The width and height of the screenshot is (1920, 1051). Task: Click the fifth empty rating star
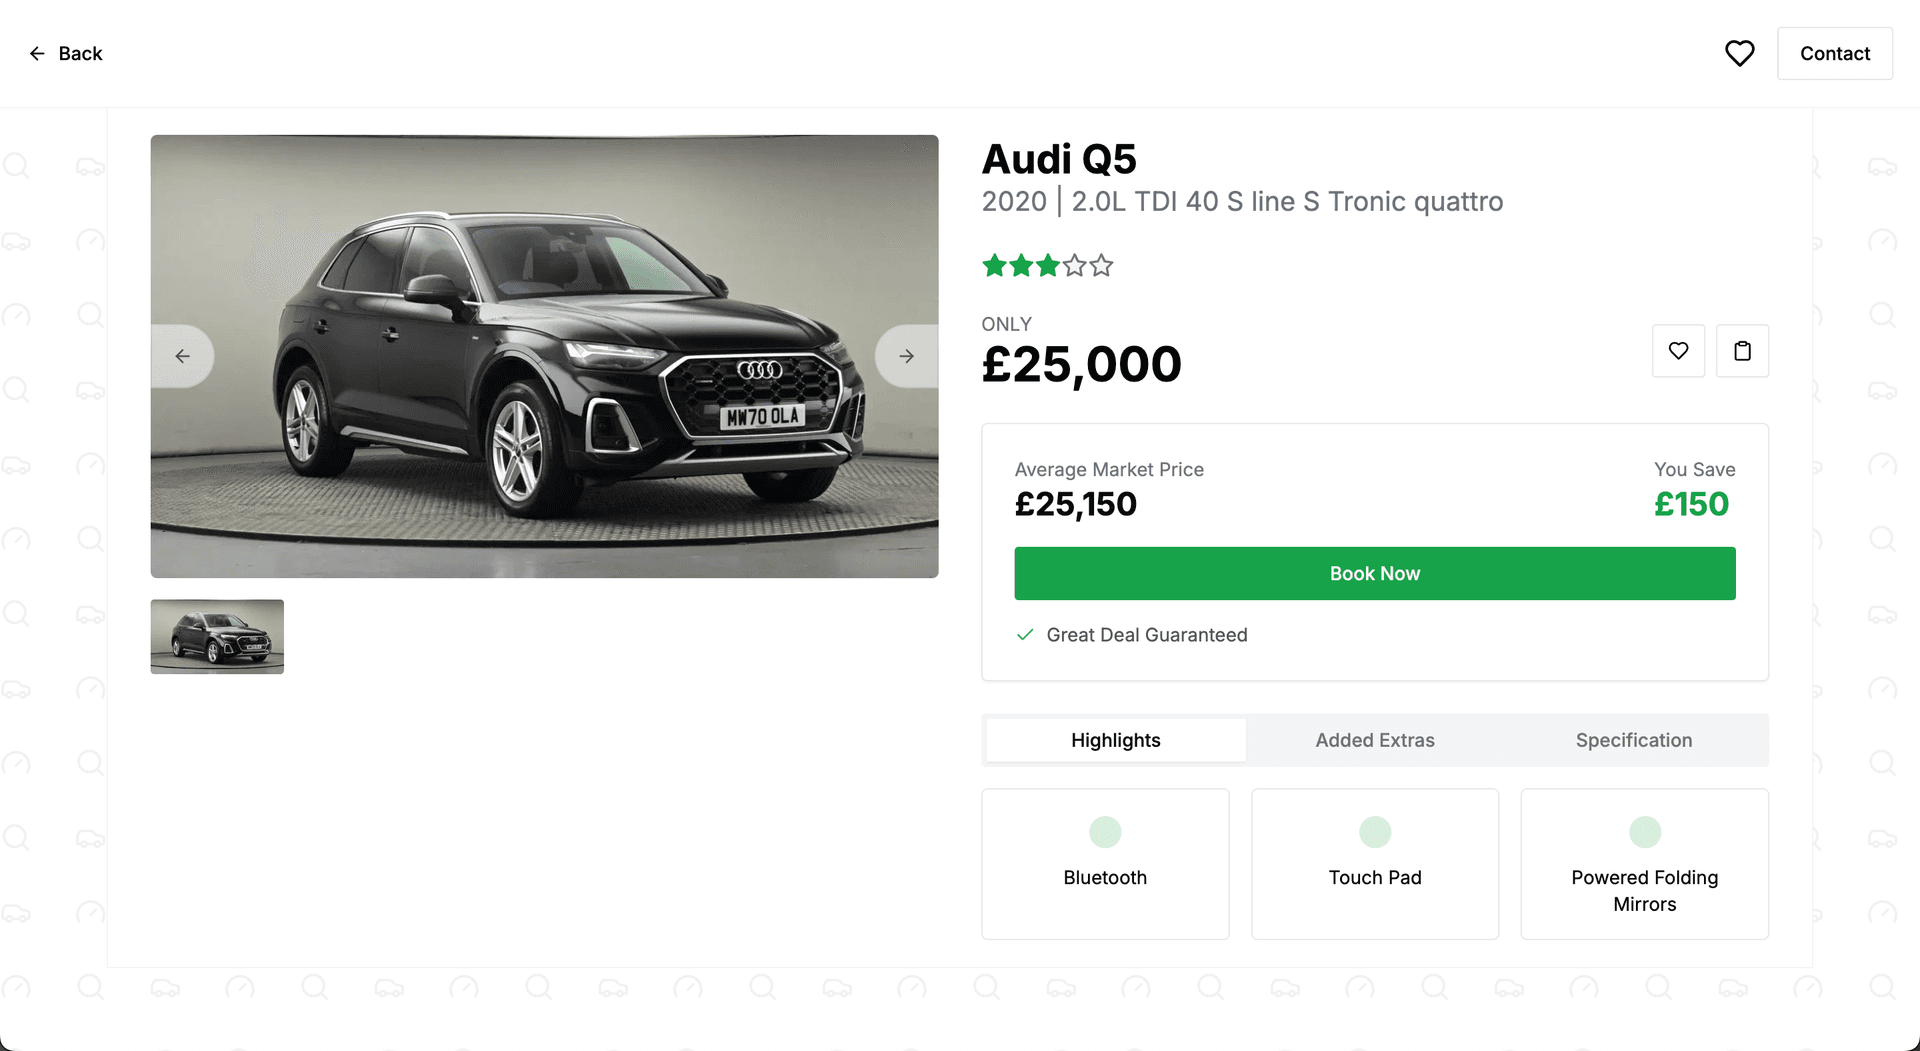(x=1101, y=266)
